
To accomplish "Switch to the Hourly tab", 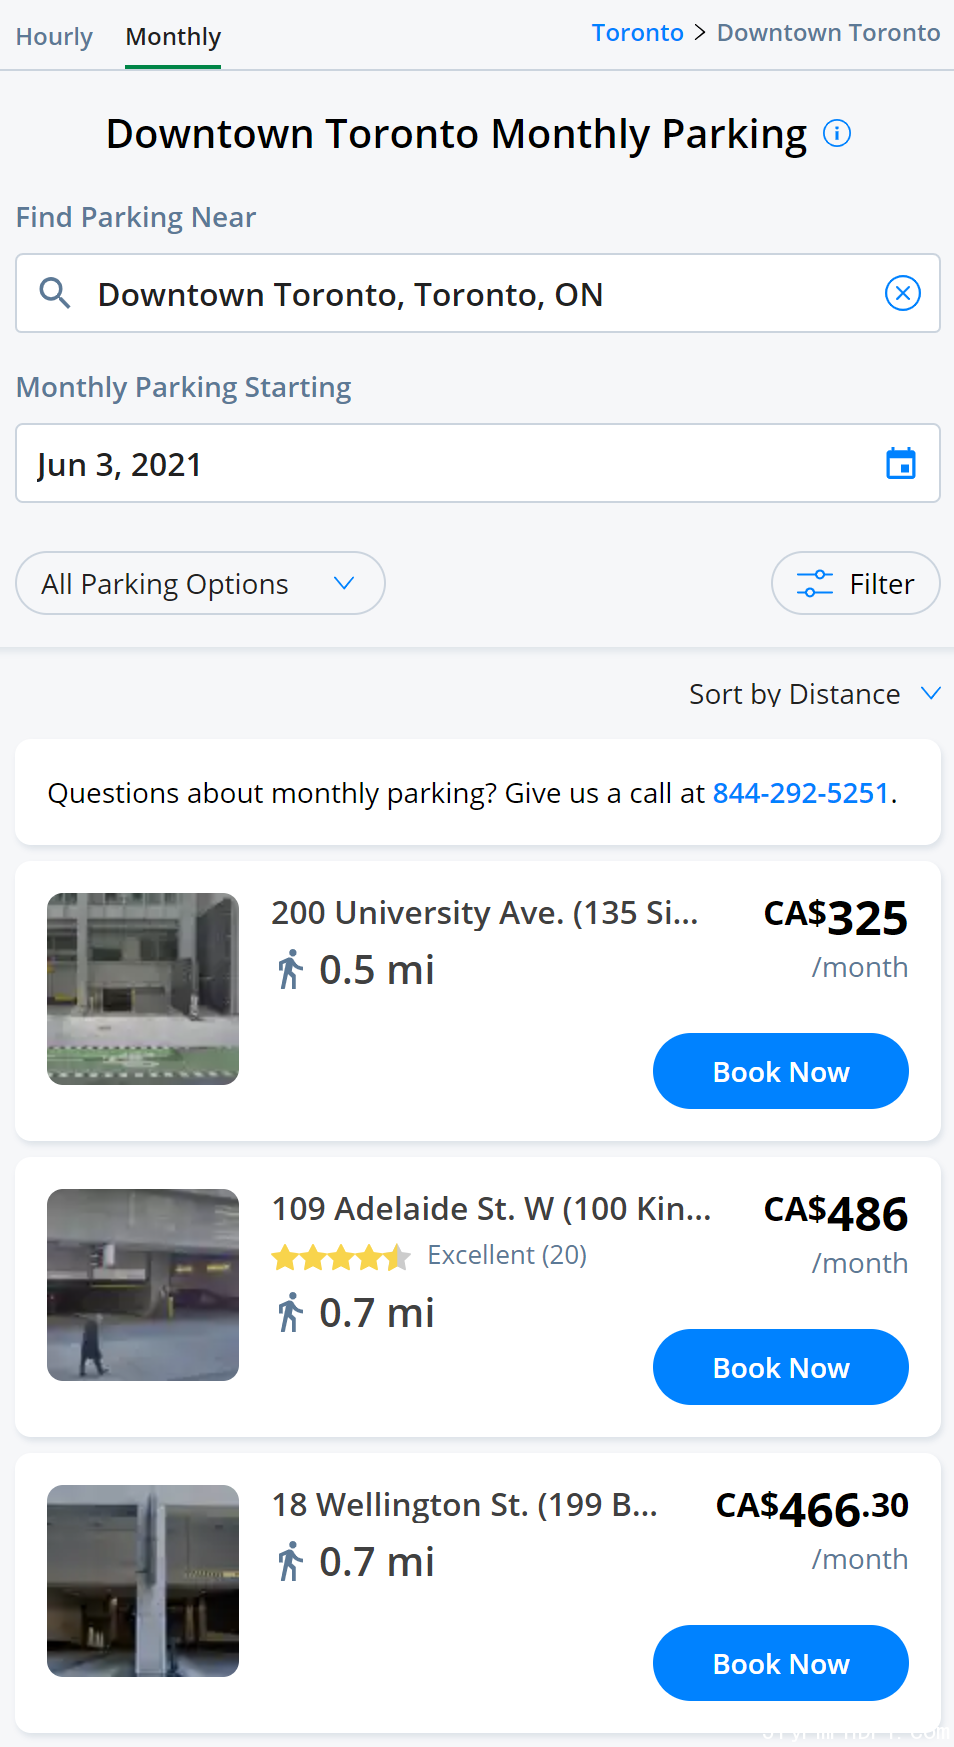I will [x=54, y=37].
